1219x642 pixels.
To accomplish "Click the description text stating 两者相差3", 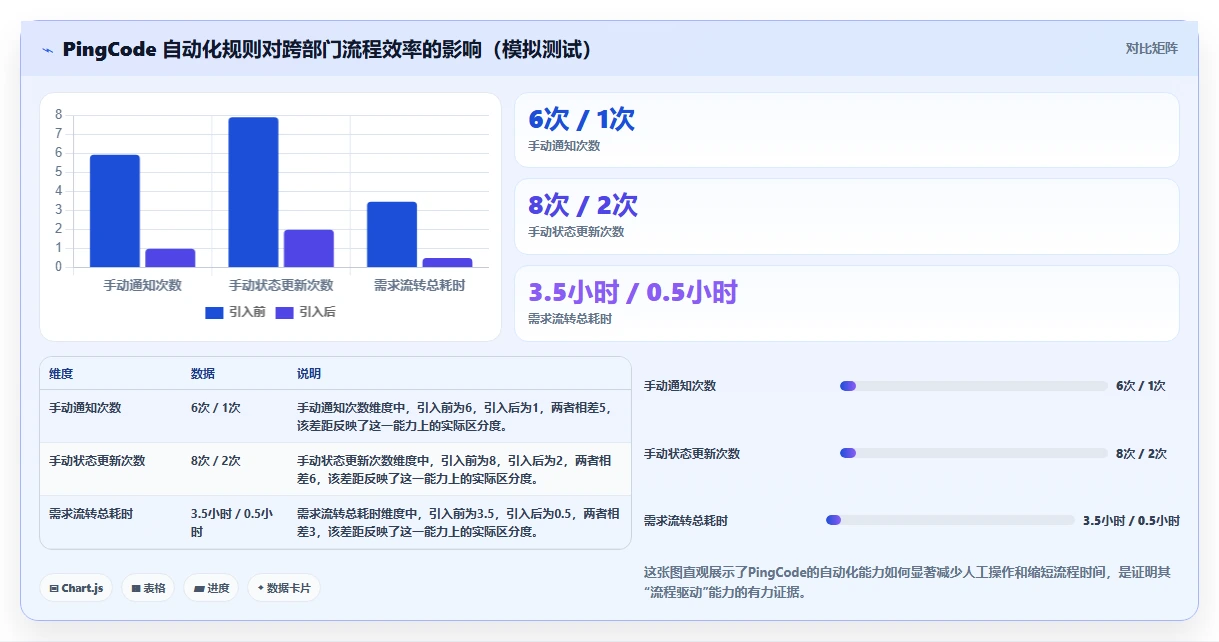I will click(x=460, y=523).
